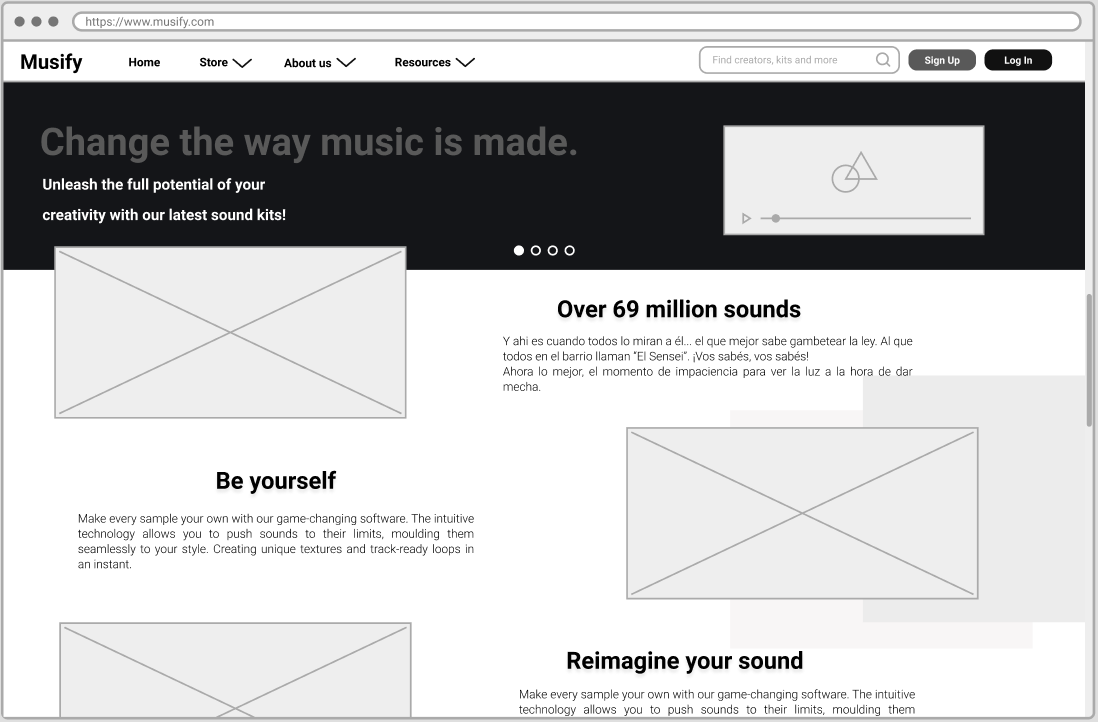Open the image placeholder above Reimagine your sound
This screenshot has width=1098, height=722.
(802, 513)
